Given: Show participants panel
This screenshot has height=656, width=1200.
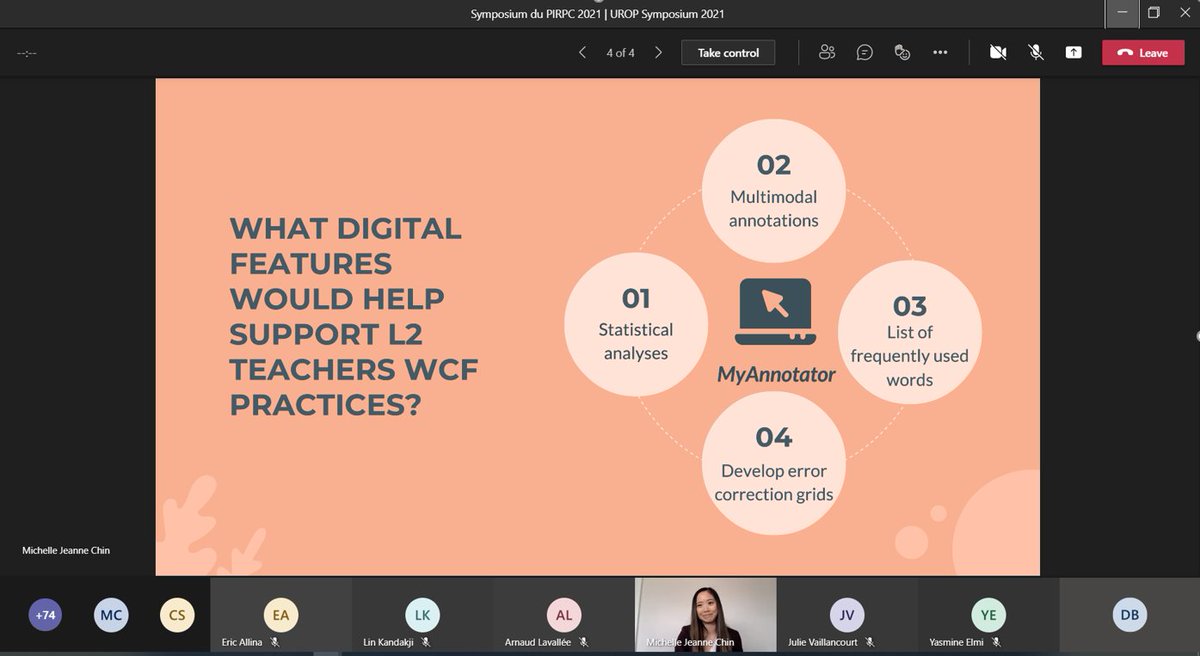Looking at the screenshot, I should pyautogui.click(x=827, y=53).
